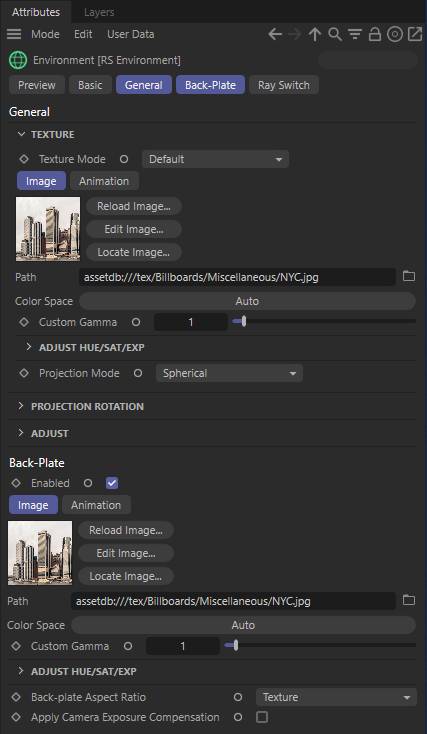Click the filter icon in the header
Viewport: 427px width, 734px height.
tap(355, 34)
